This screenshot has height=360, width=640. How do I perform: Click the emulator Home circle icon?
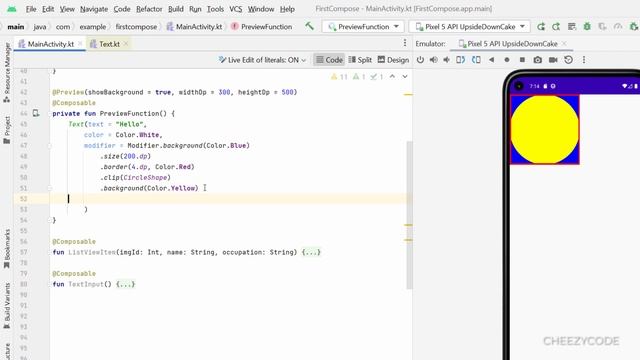[x=507, y=60]
